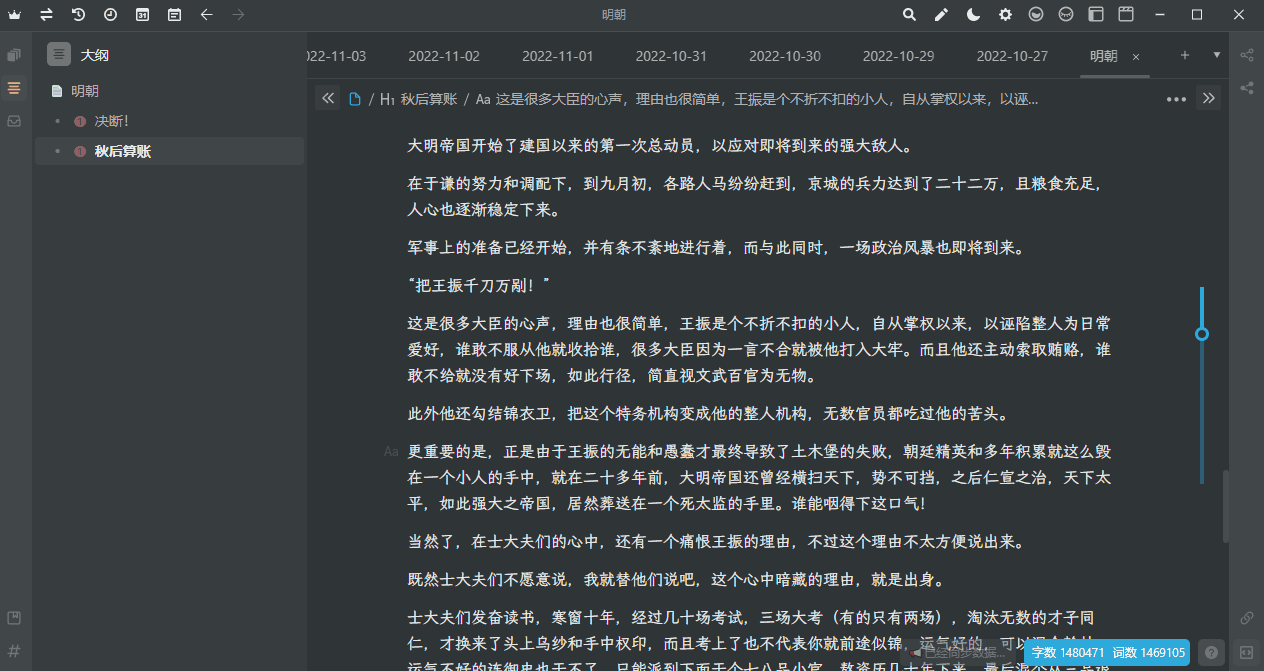
Task: Open the help question mark icon
Action: point(1211,652)
